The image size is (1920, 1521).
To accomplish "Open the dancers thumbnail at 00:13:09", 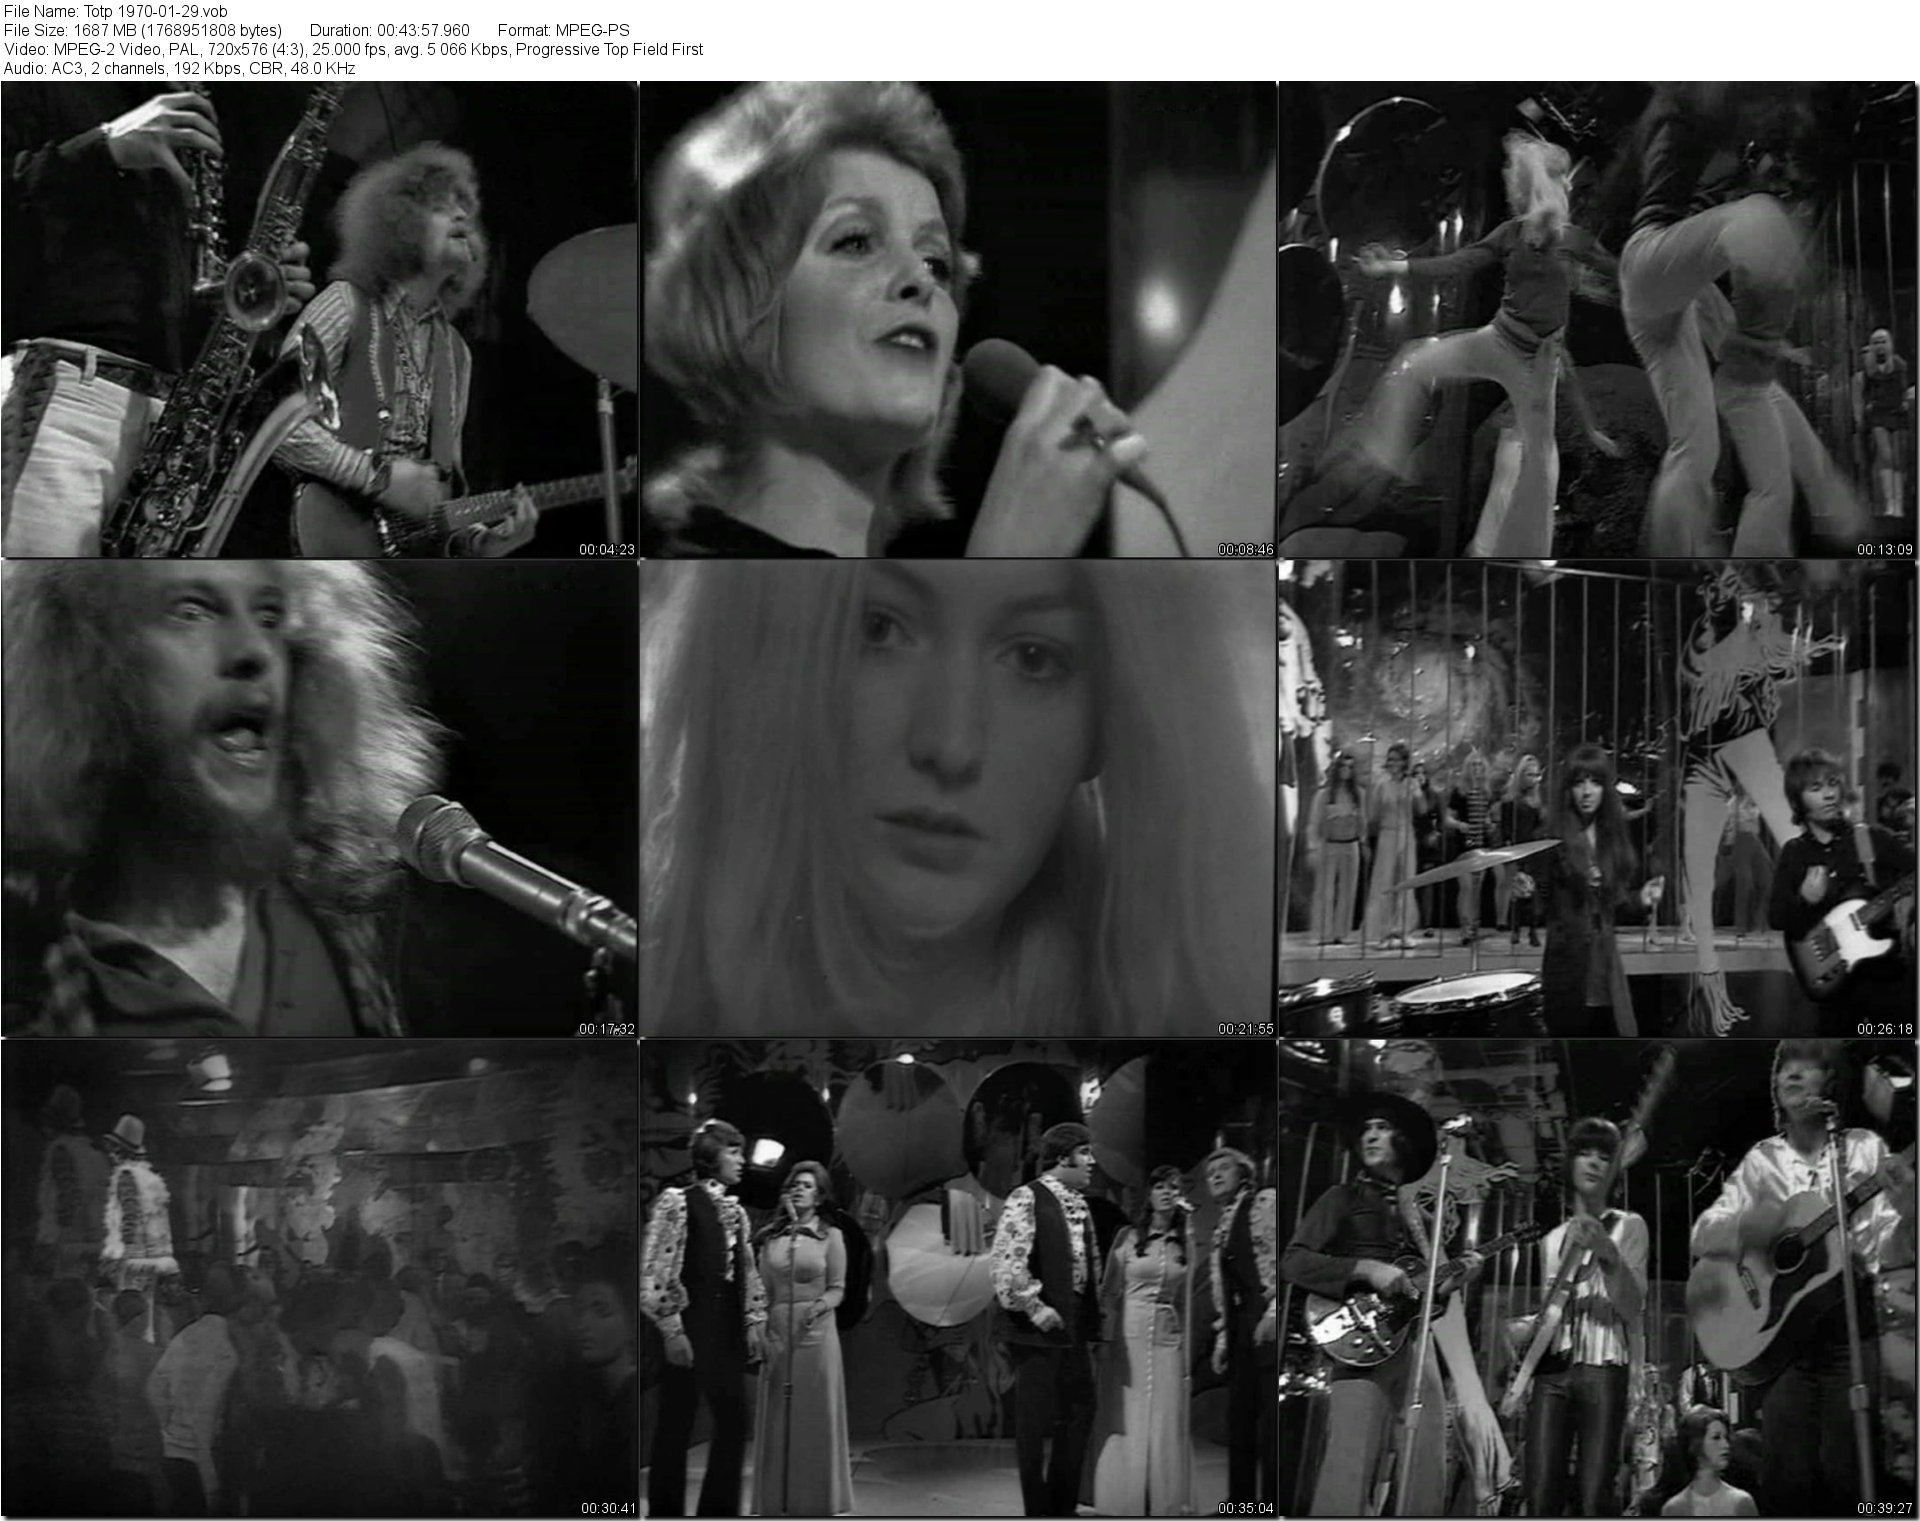I will 1598,318.
